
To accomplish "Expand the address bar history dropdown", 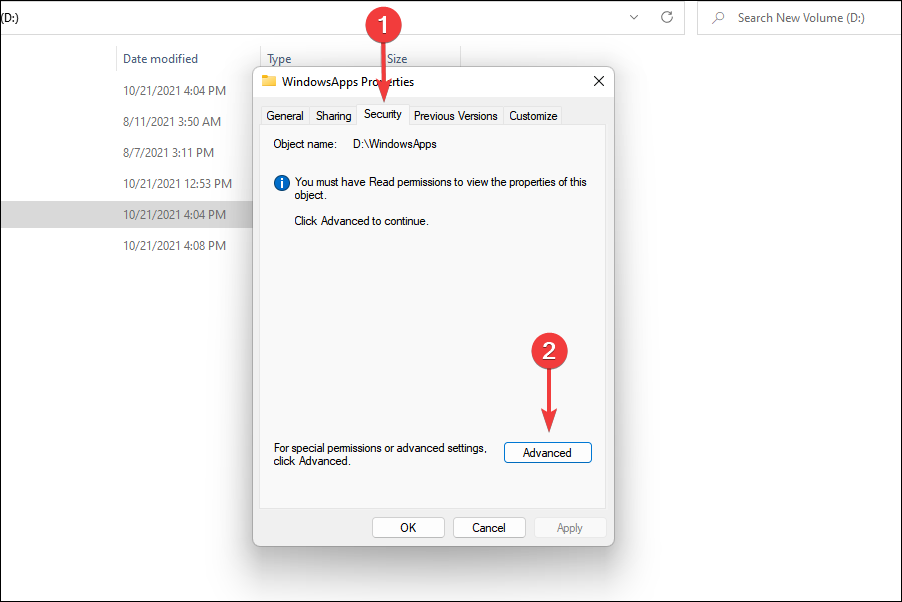I will coord(634,17).
